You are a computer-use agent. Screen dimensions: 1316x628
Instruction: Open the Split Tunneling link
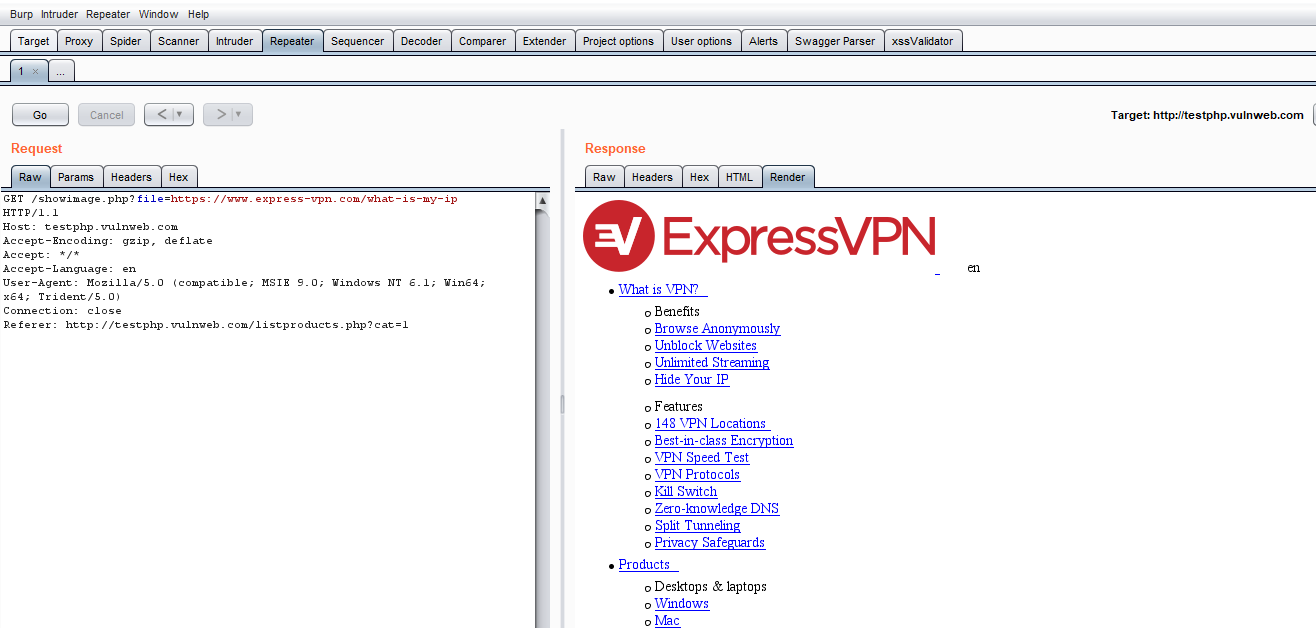[x=698, y=525]
